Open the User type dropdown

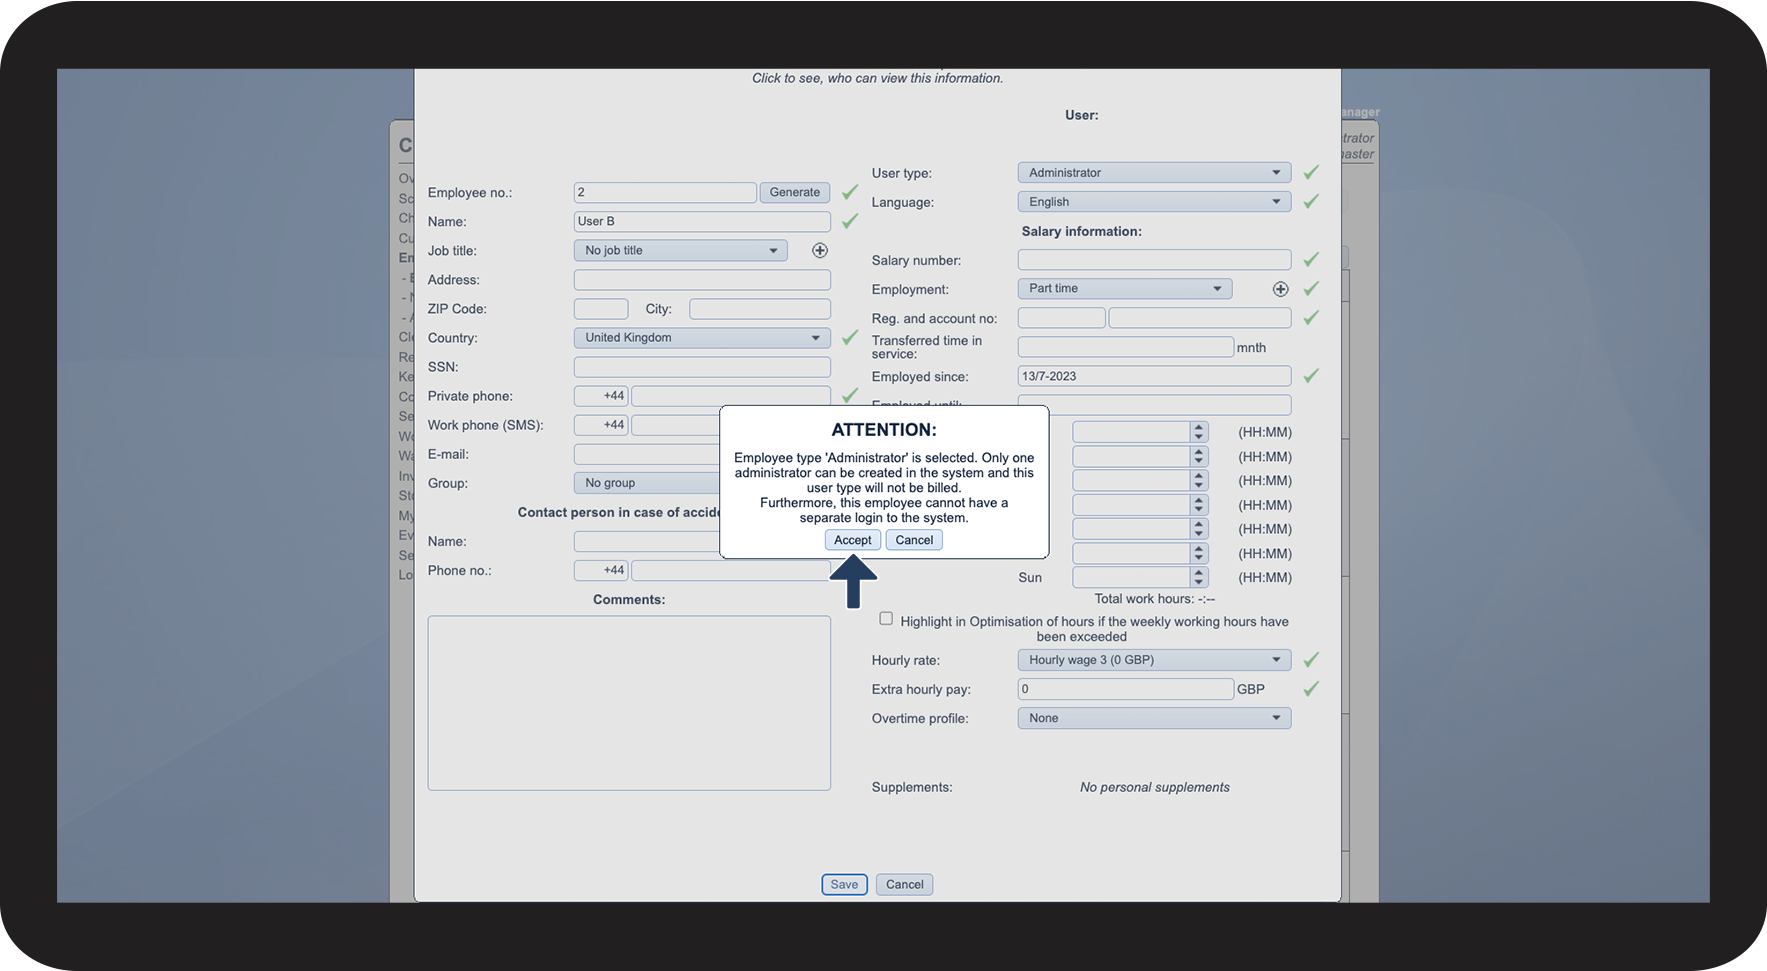pos(1154,173)
